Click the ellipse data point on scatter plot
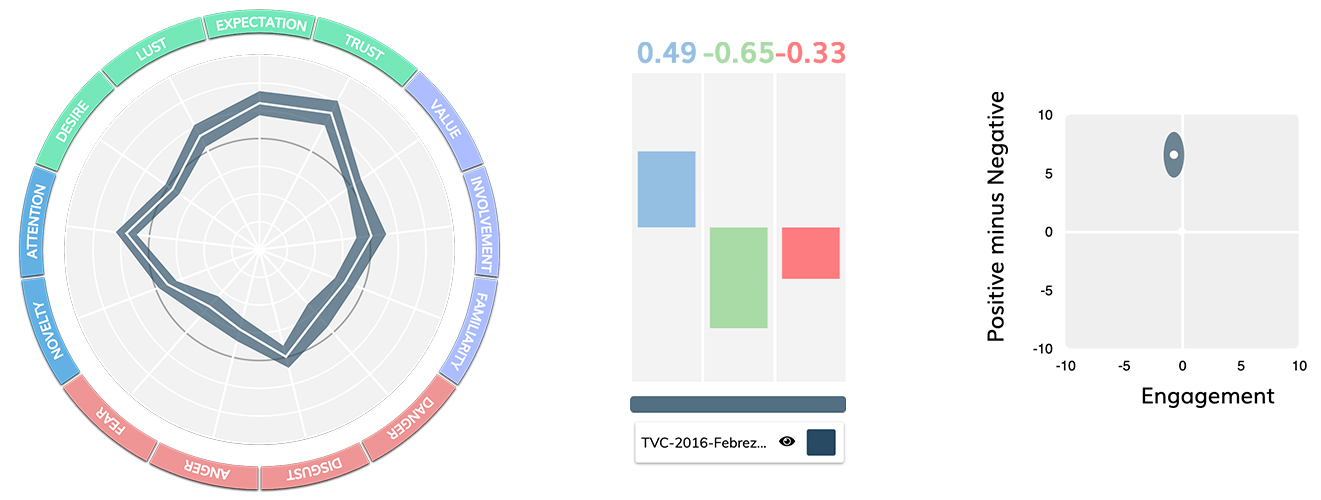This screenshot has width=1321, height=500. 1175,155
